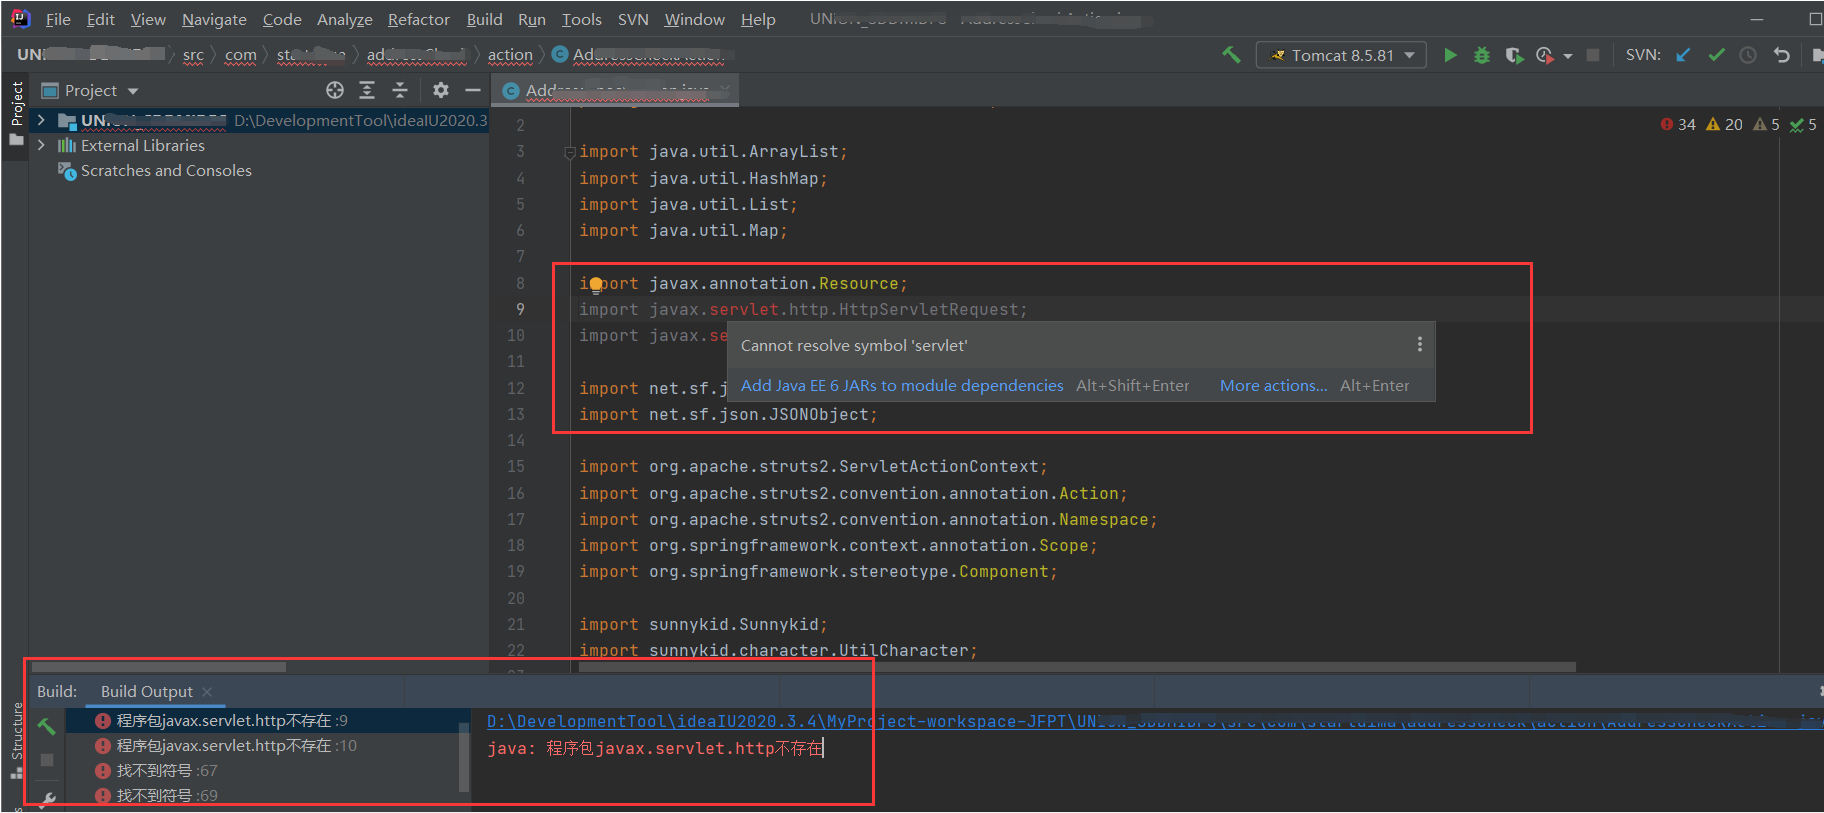The height and width of the screenshot is (813, 1824).
Task: Open the Help menu
Action: (x=758, y=19)
